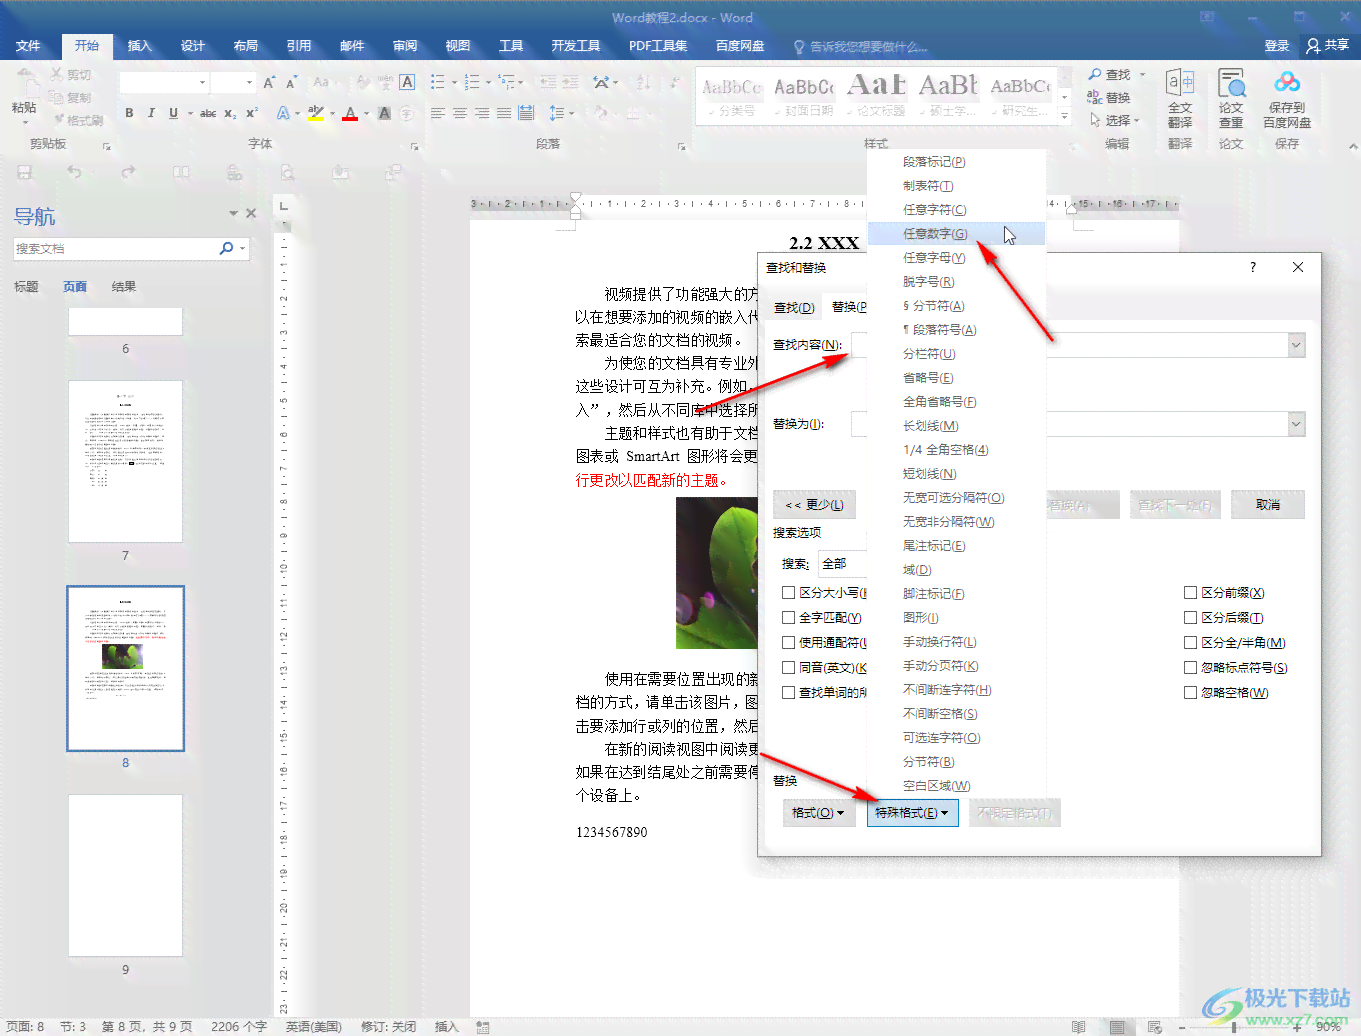This screenshot has width=1361, height=1036.
Task: Open line spacing options
Action: 558,113
